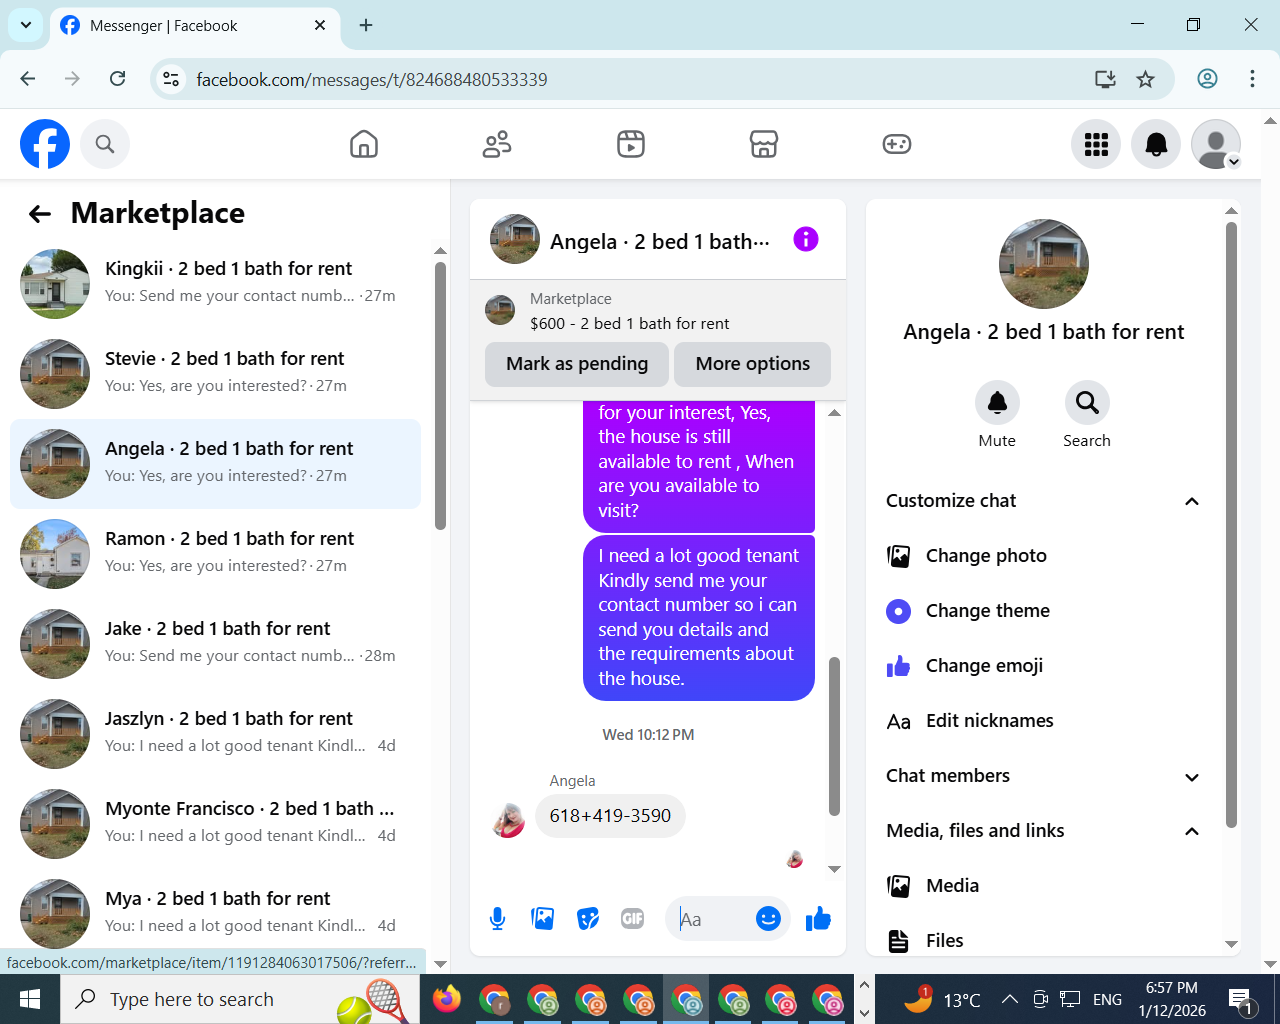Click chat messages scrollbar
1280x1024 pixels.
[x=834, y=735]
